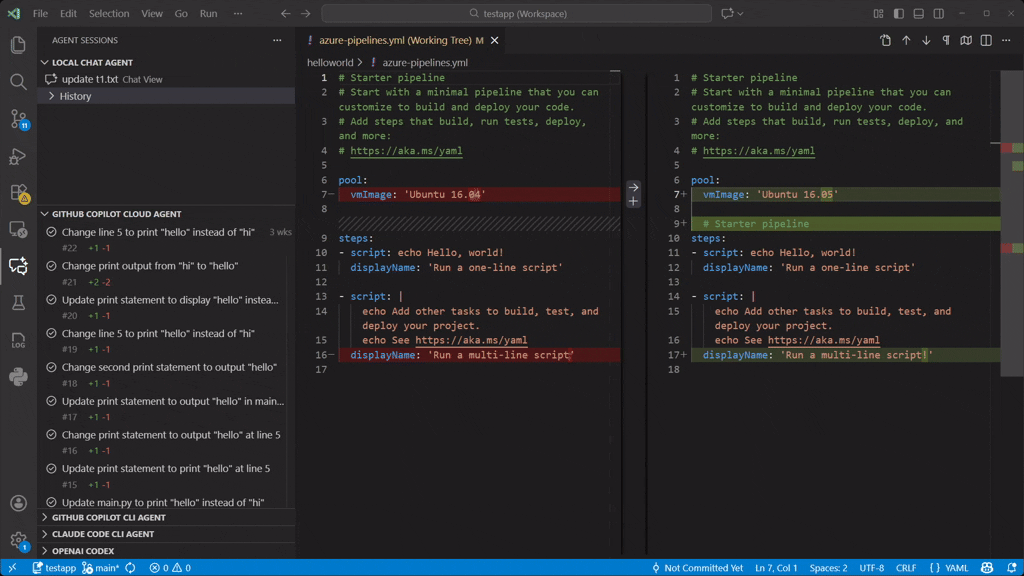Toggle the Primary Side Bar visibility

coord(899,13)
